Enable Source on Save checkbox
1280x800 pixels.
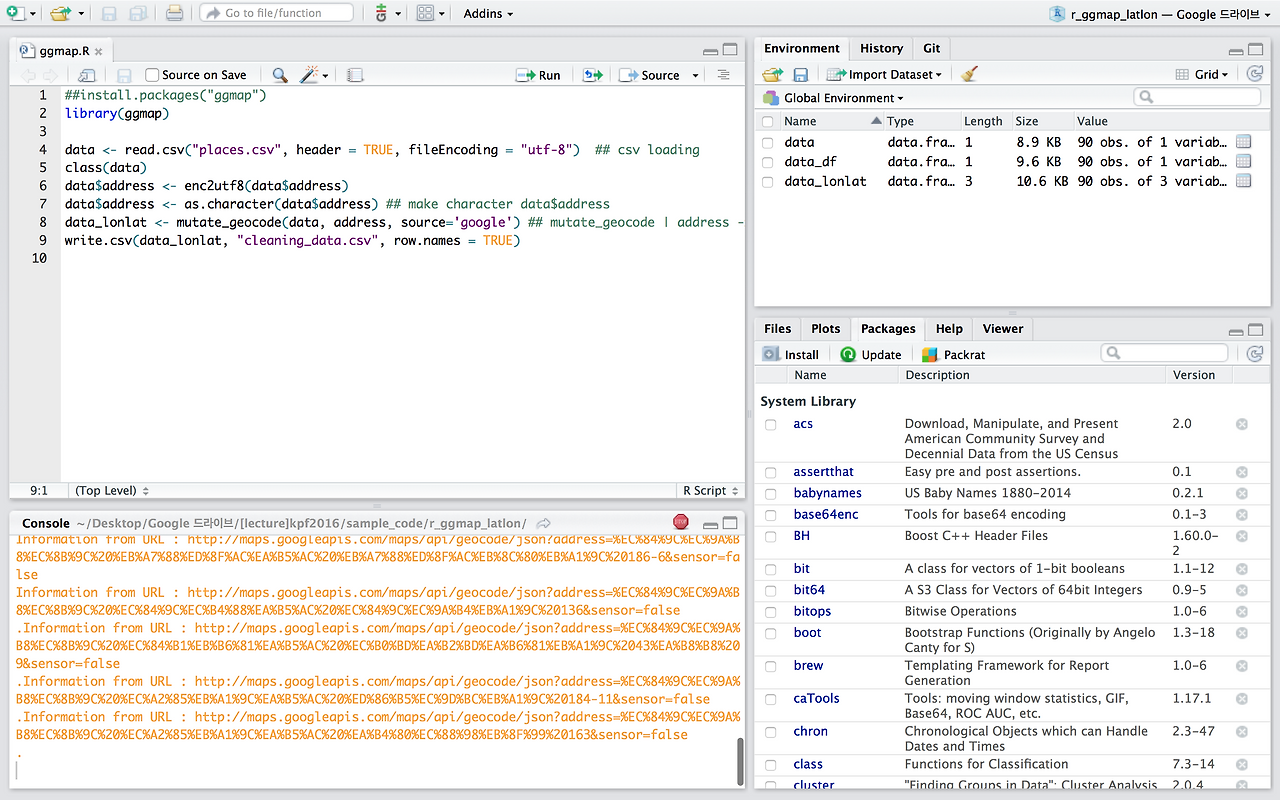click(x=152, y=75)
